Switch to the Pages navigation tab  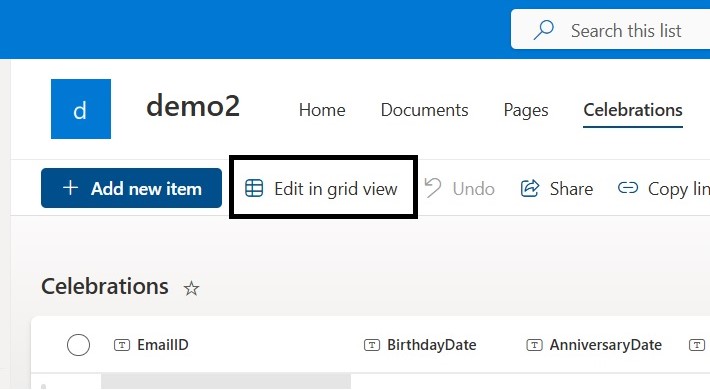tap(526, 110)
